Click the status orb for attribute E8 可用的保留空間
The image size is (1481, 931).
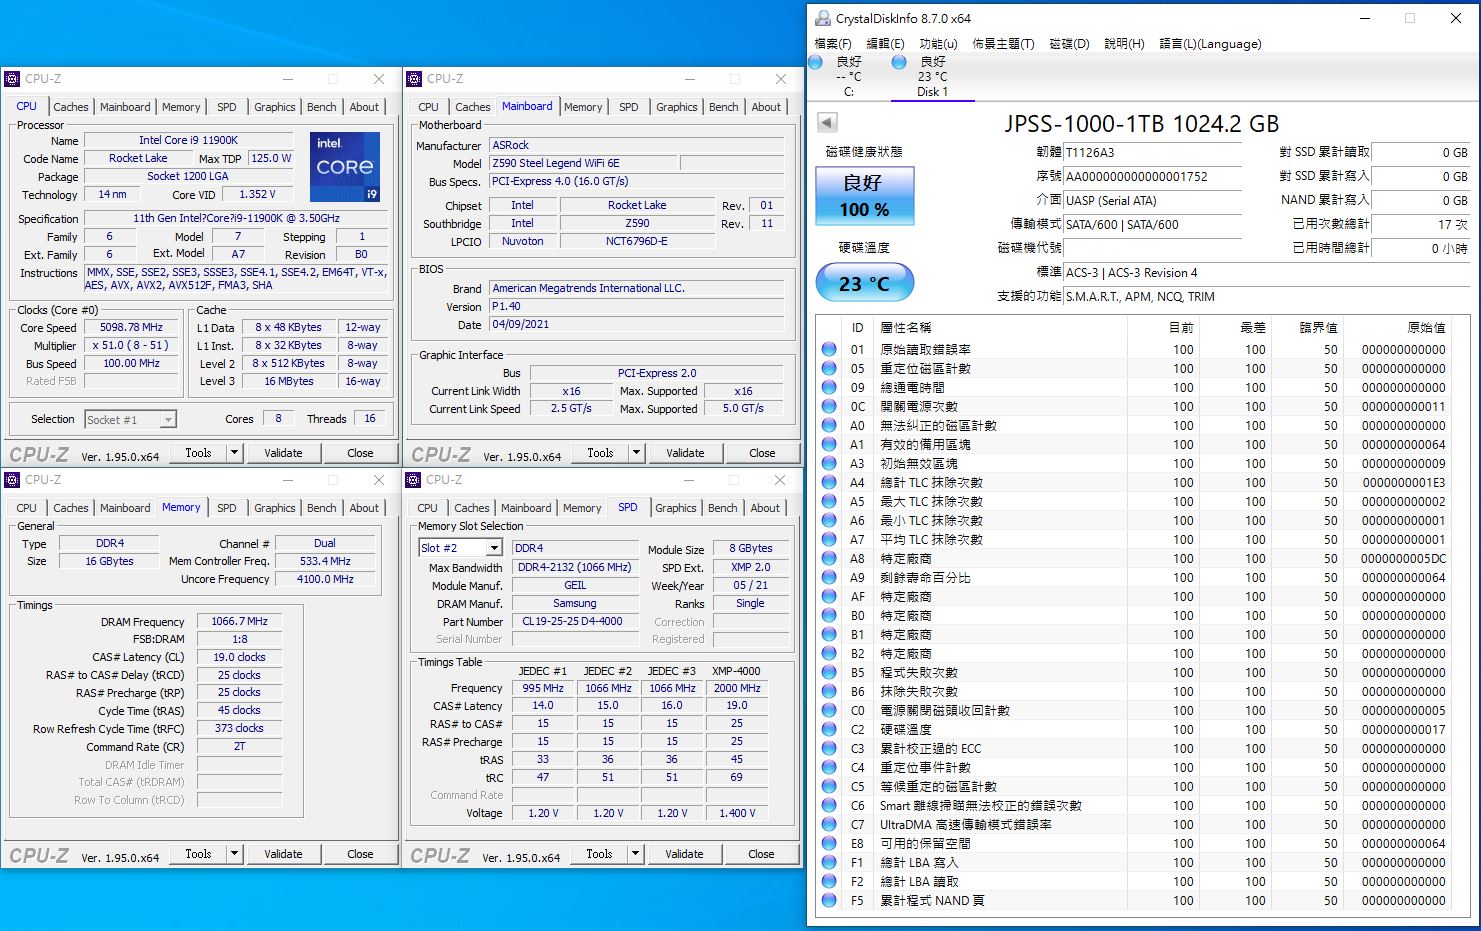[829, 843]
